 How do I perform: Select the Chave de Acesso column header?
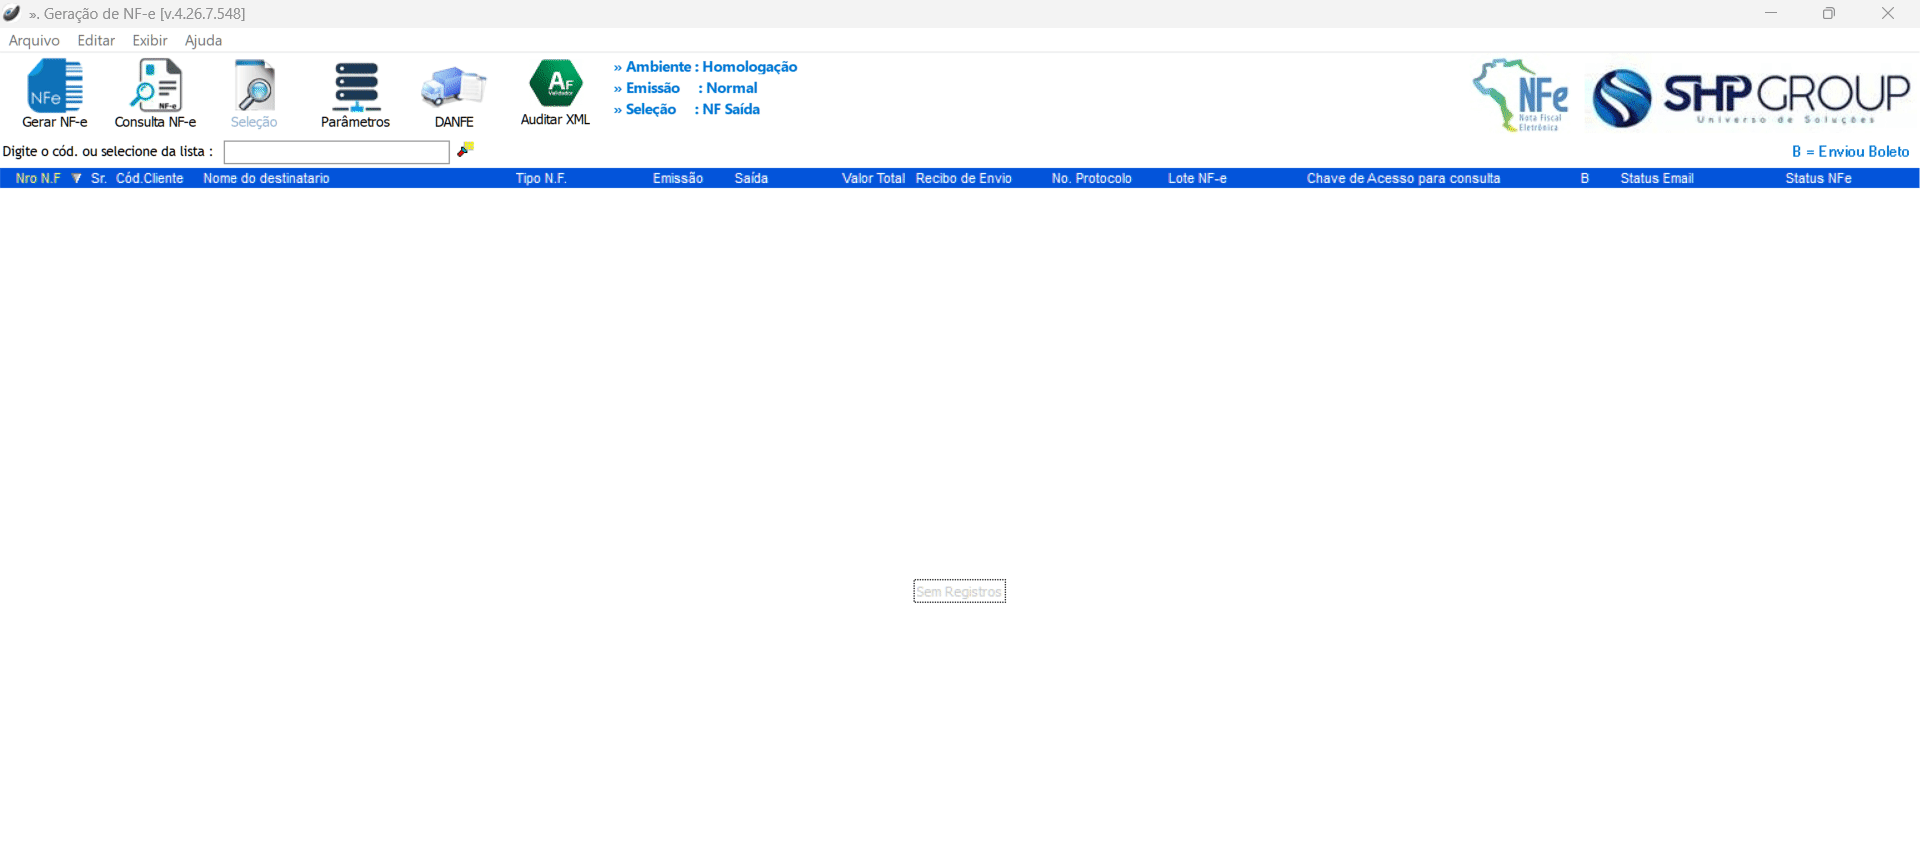[1403, 179]
